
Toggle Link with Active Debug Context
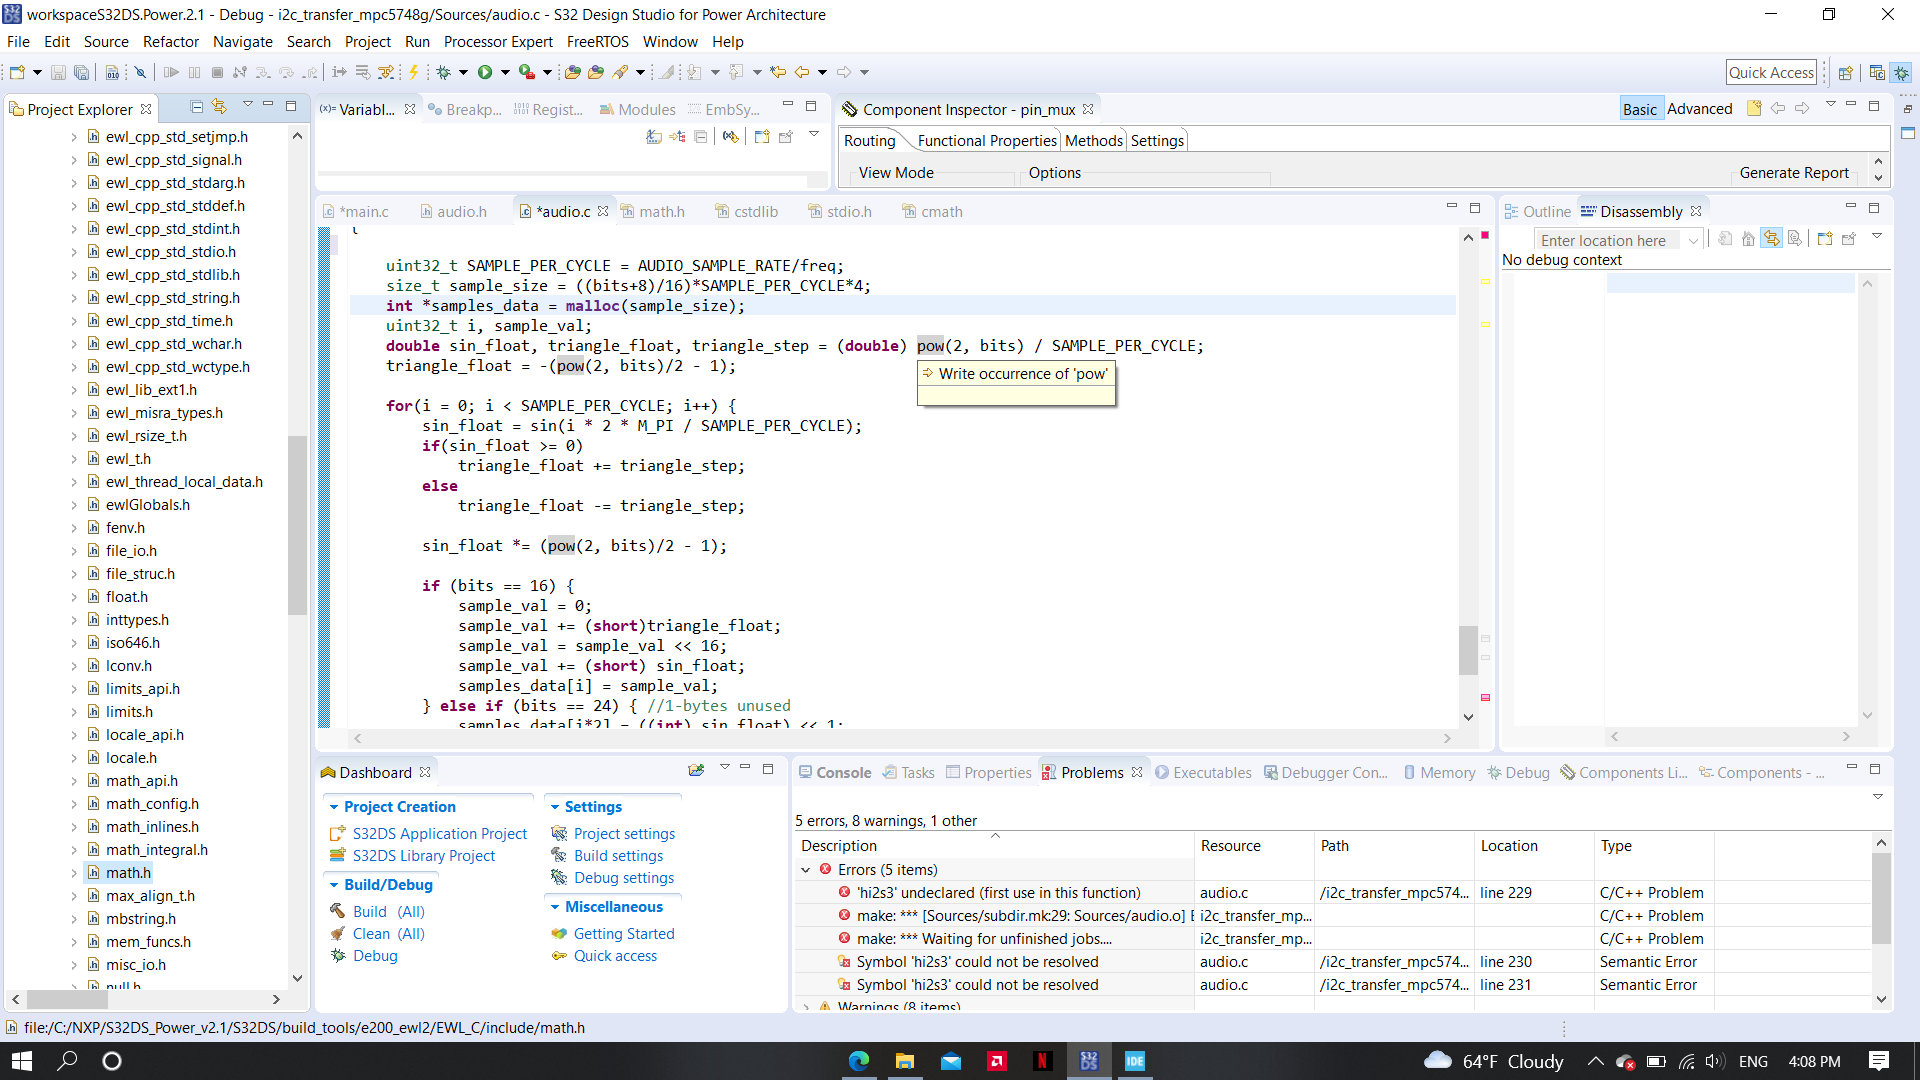pyautogui.click(x=1771, y=239)
